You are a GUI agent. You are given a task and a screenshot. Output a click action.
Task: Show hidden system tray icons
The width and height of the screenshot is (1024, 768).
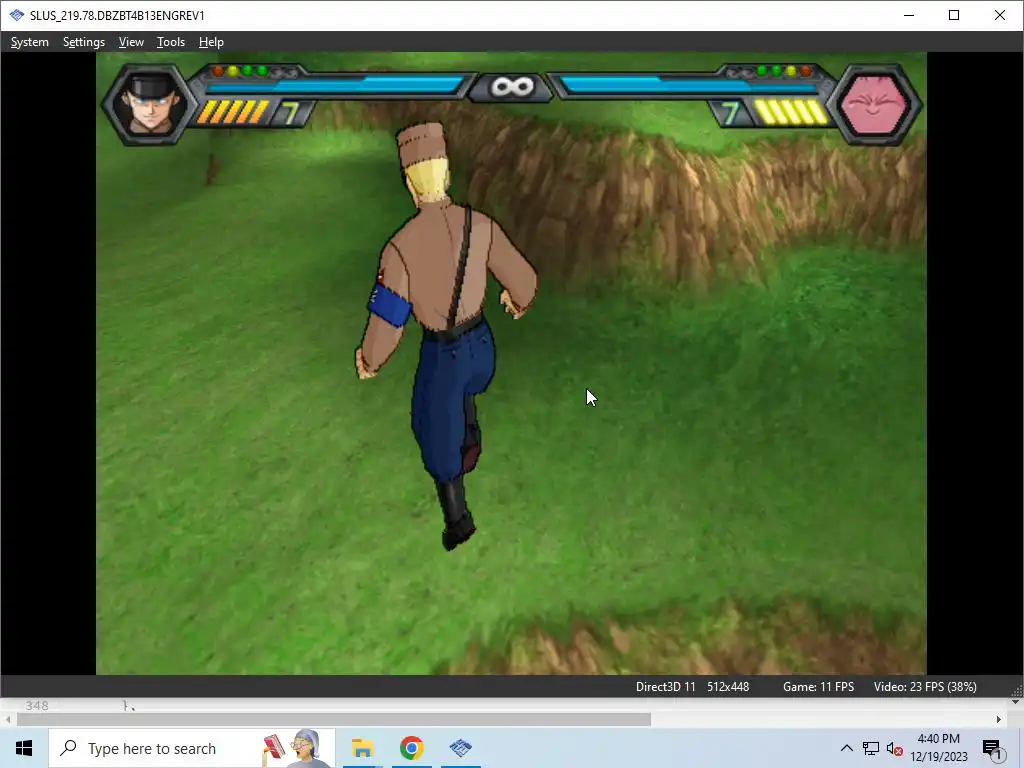(846, 748)
